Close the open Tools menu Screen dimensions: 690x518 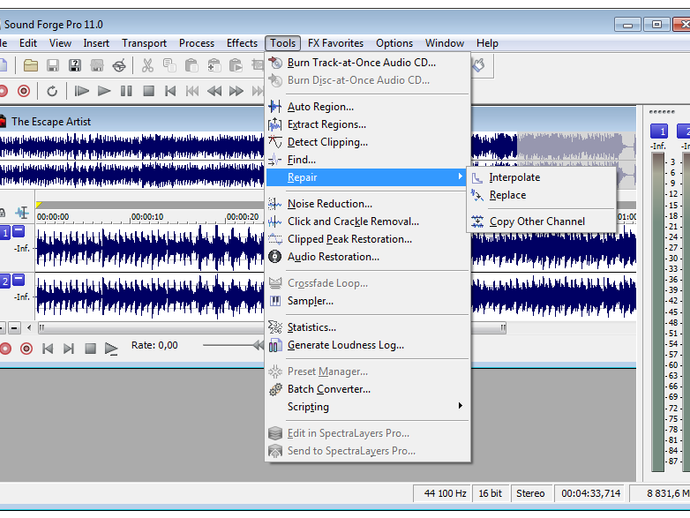283,43
